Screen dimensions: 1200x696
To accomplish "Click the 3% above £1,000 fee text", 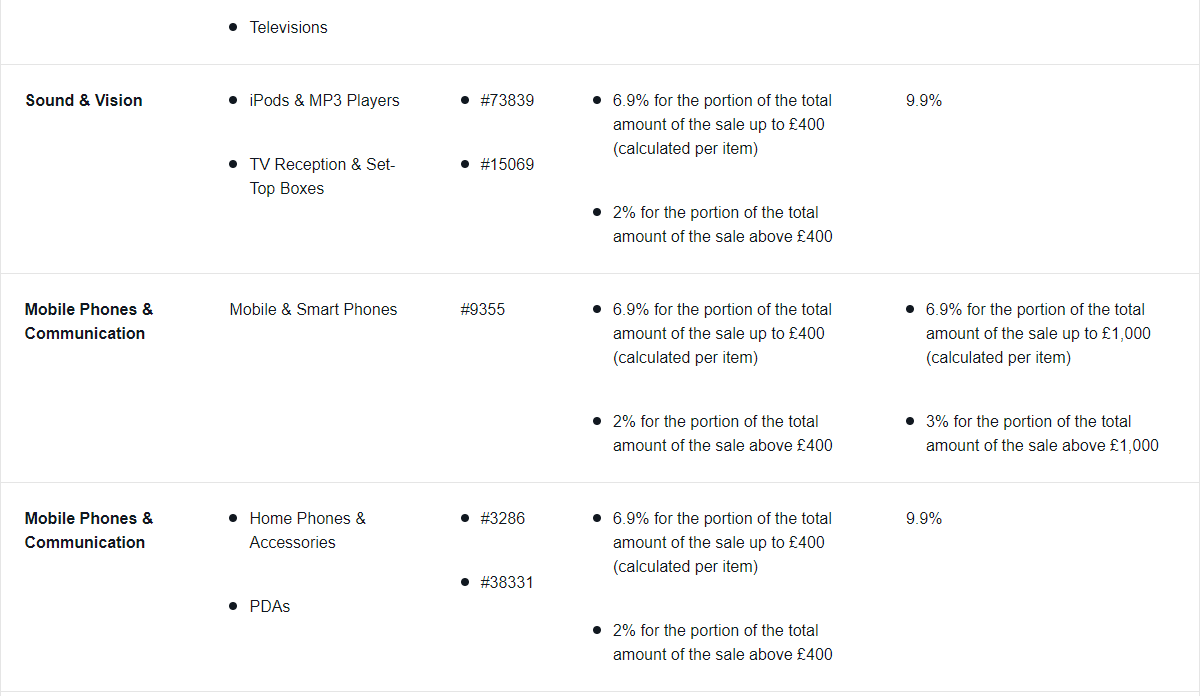I will tap(1042, 433).
